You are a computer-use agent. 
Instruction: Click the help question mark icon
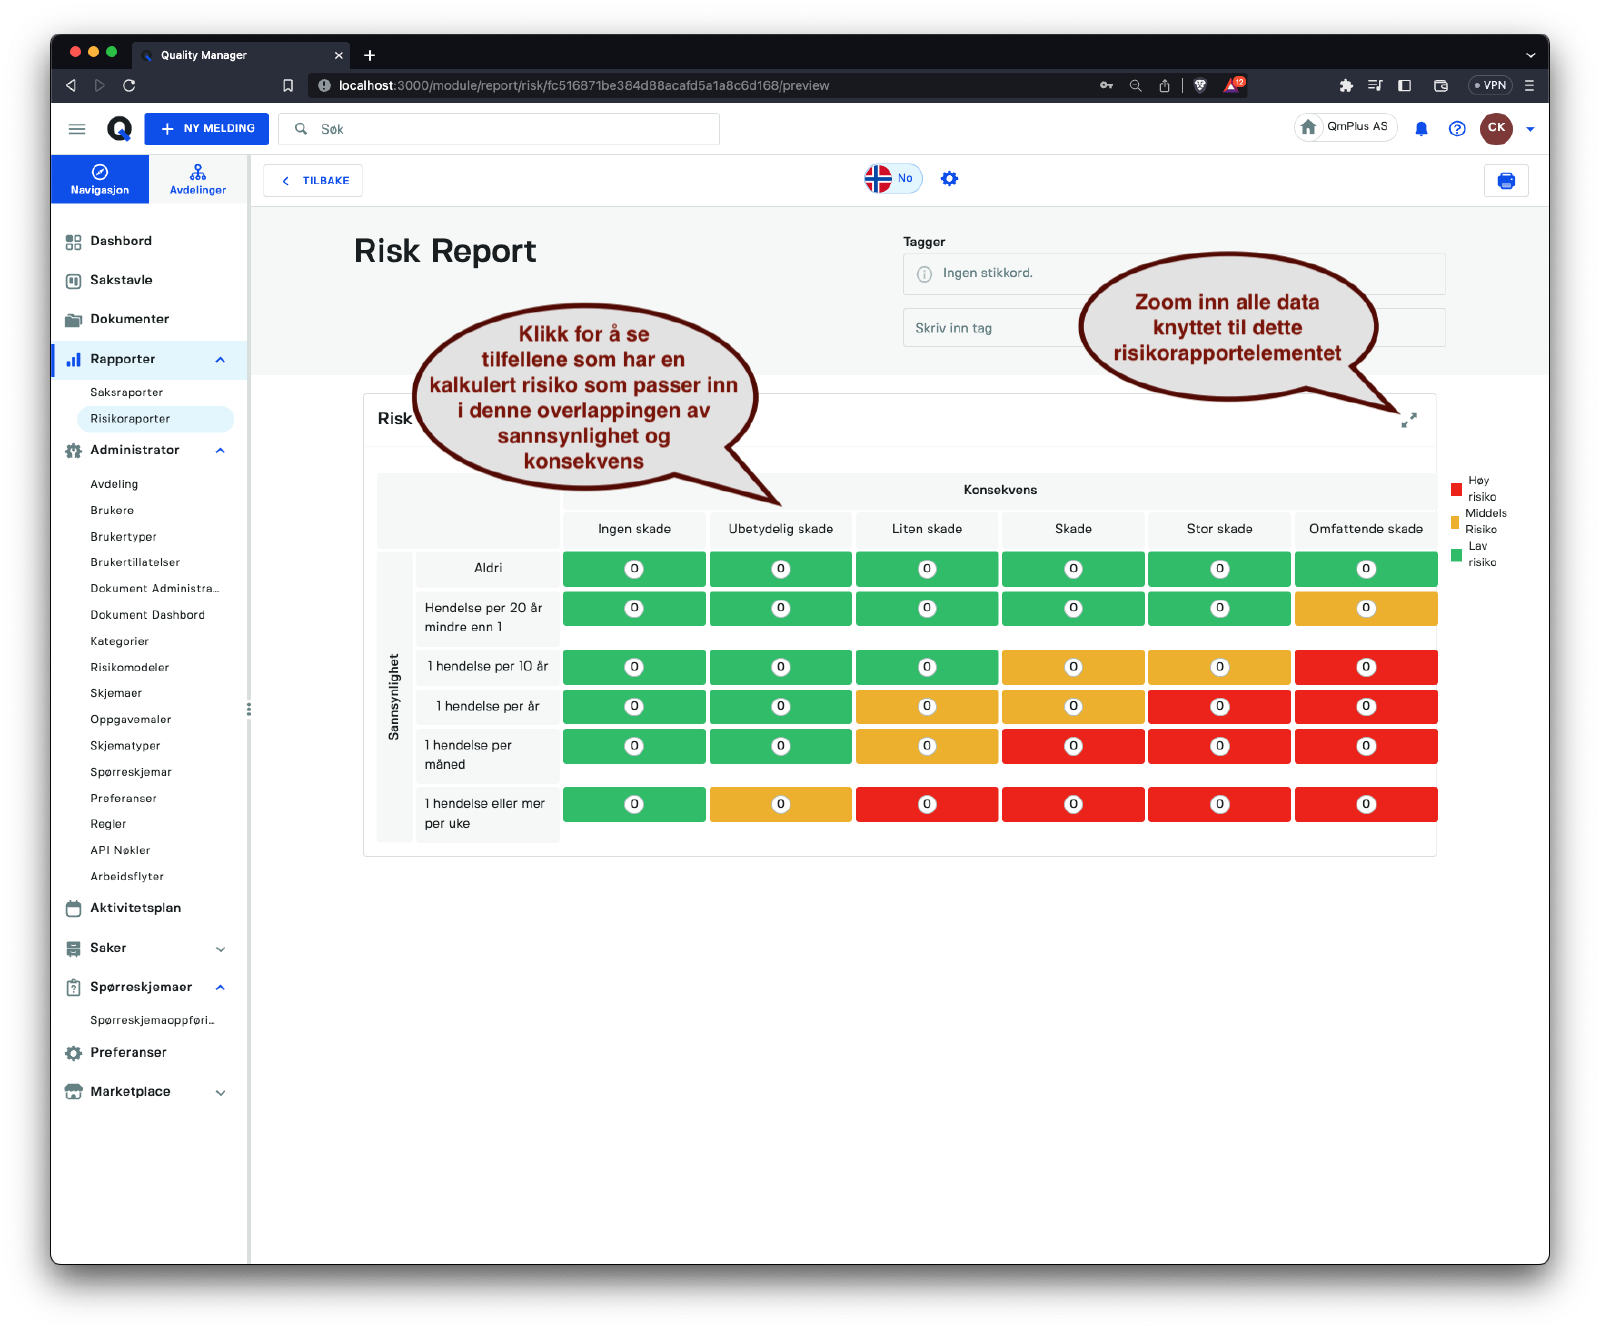[x=1457, y=129]
